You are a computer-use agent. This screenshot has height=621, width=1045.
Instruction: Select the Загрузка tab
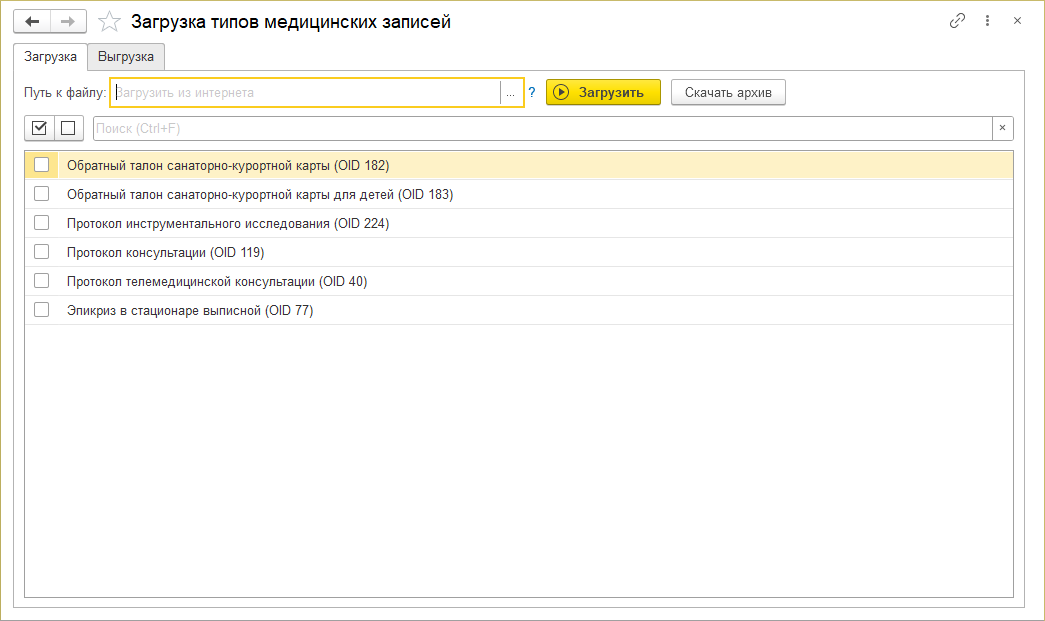50,57
